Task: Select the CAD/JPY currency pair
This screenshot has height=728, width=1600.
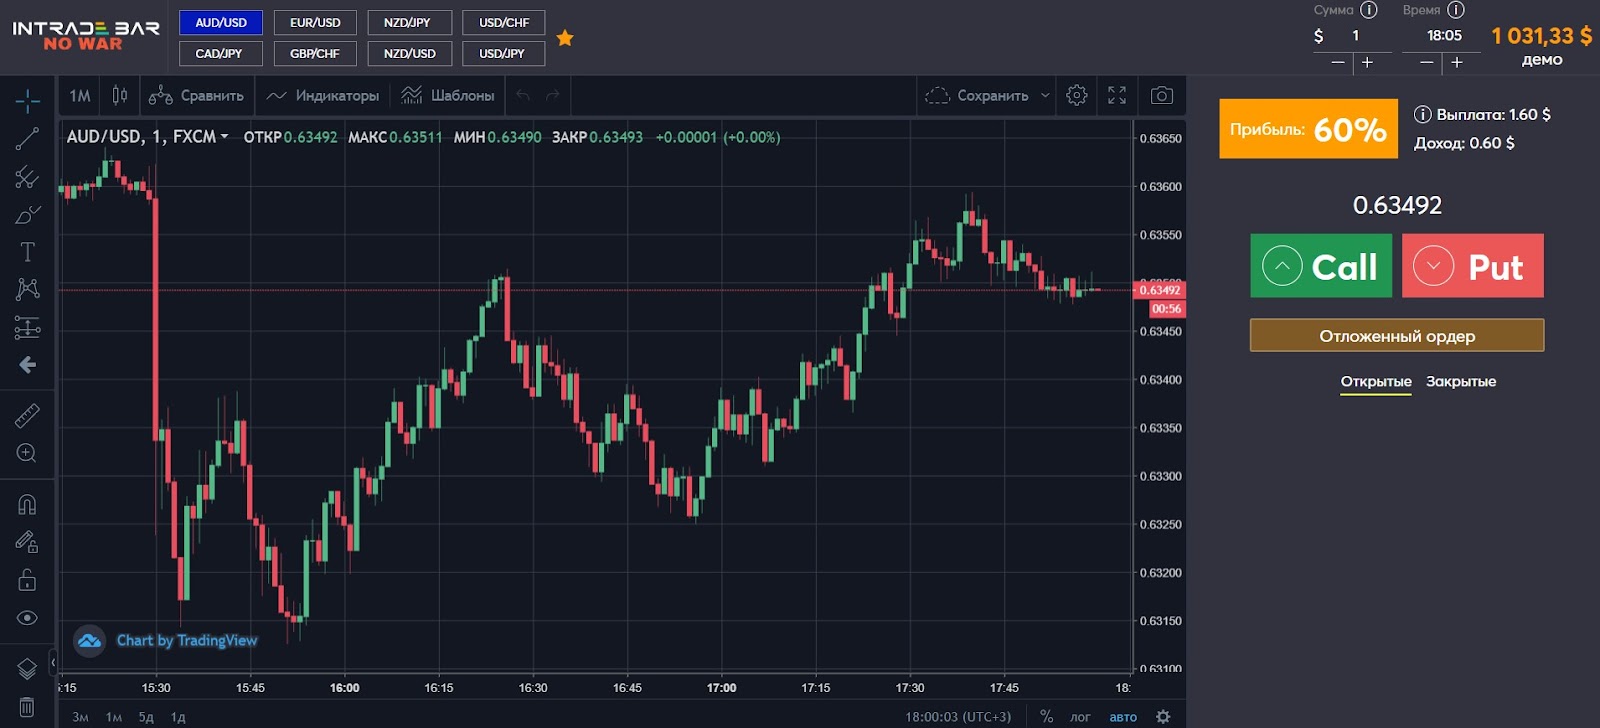Action: pyautogui.click(x=221, y=54)
